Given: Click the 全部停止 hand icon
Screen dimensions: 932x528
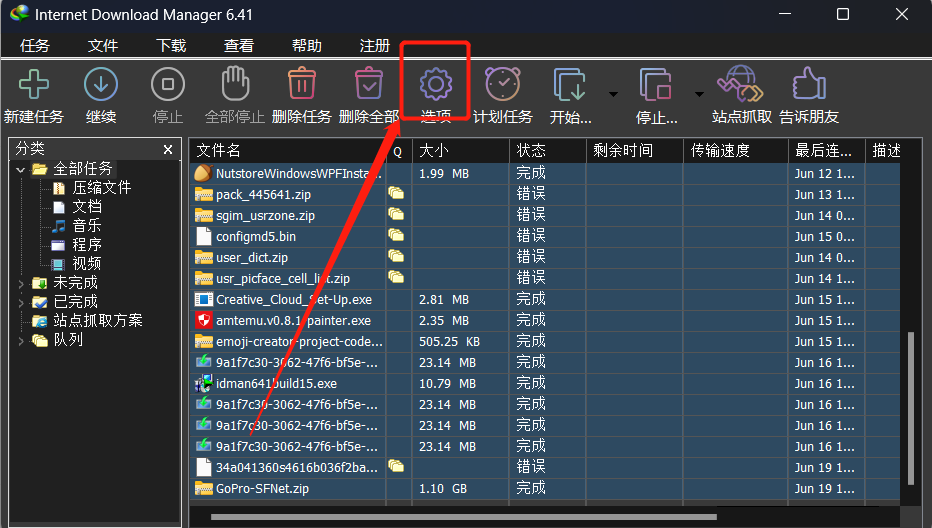Looking at the screenshot, I should 235,83.
